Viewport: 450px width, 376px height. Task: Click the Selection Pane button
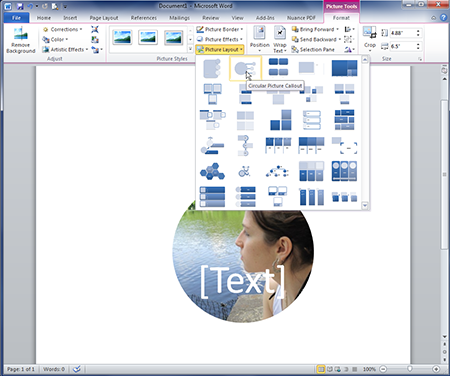coord(313,50)
